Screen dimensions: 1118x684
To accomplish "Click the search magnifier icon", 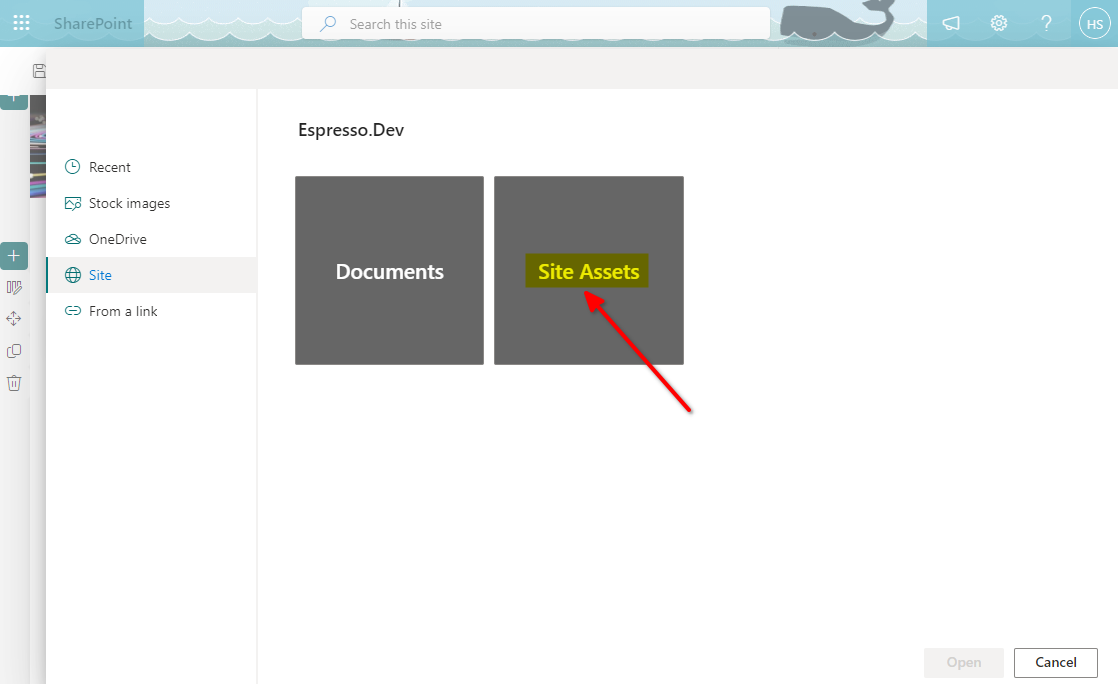I will [328, 24].
